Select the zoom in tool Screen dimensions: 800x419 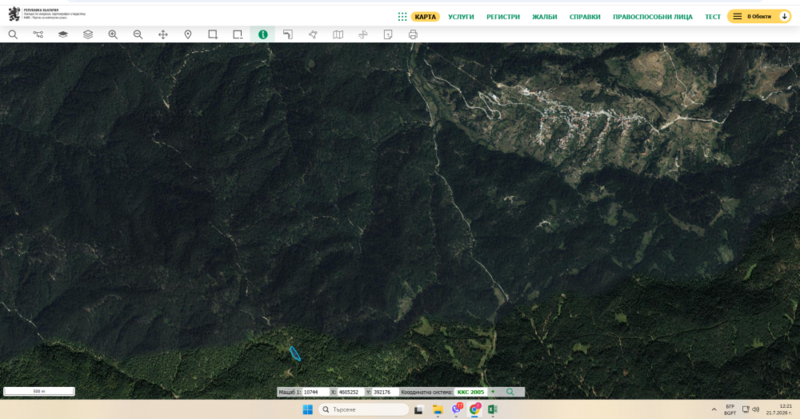[113, 35]
